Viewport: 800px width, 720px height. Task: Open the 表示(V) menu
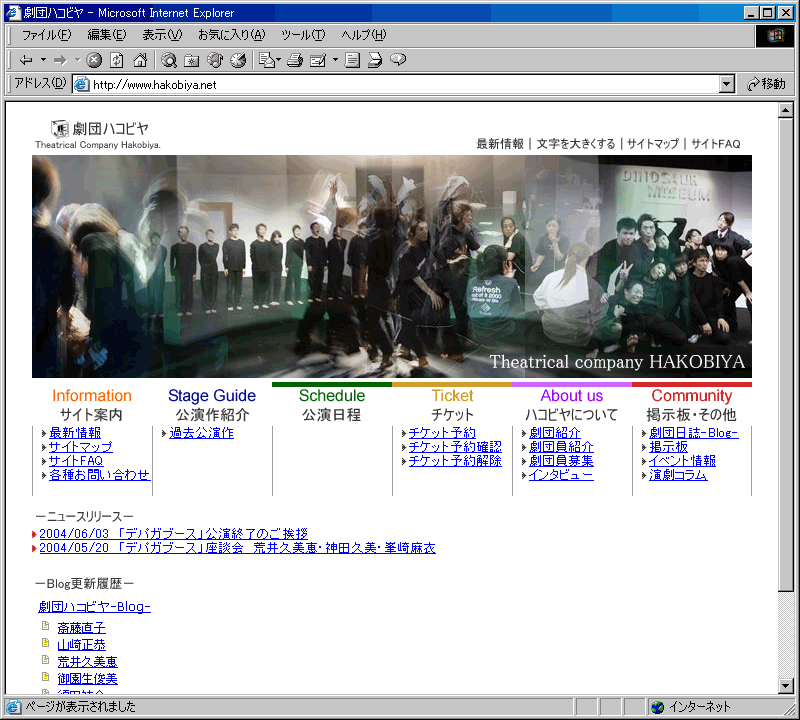point(162,35)
